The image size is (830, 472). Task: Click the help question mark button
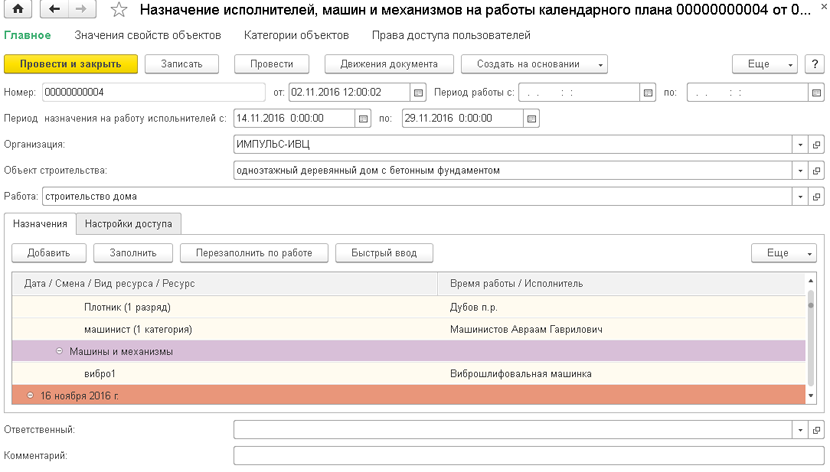[x=815, y=64]
